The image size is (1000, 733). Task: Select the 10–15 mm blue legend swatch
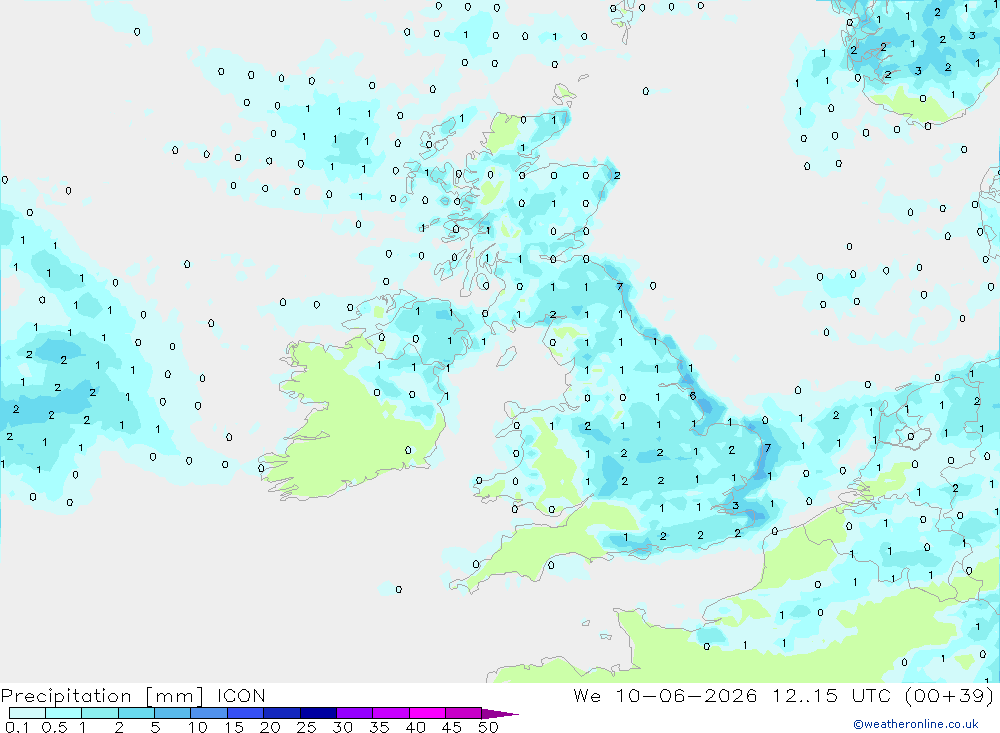[209, 713]
